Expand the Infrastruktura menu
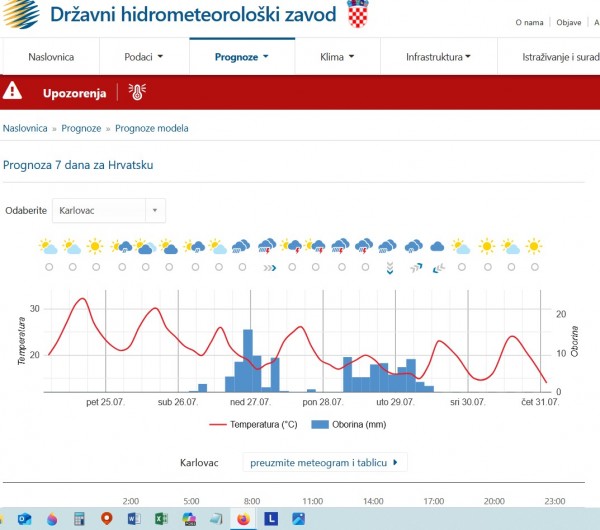This screenshot has height=530, width=600. point(438,57)
